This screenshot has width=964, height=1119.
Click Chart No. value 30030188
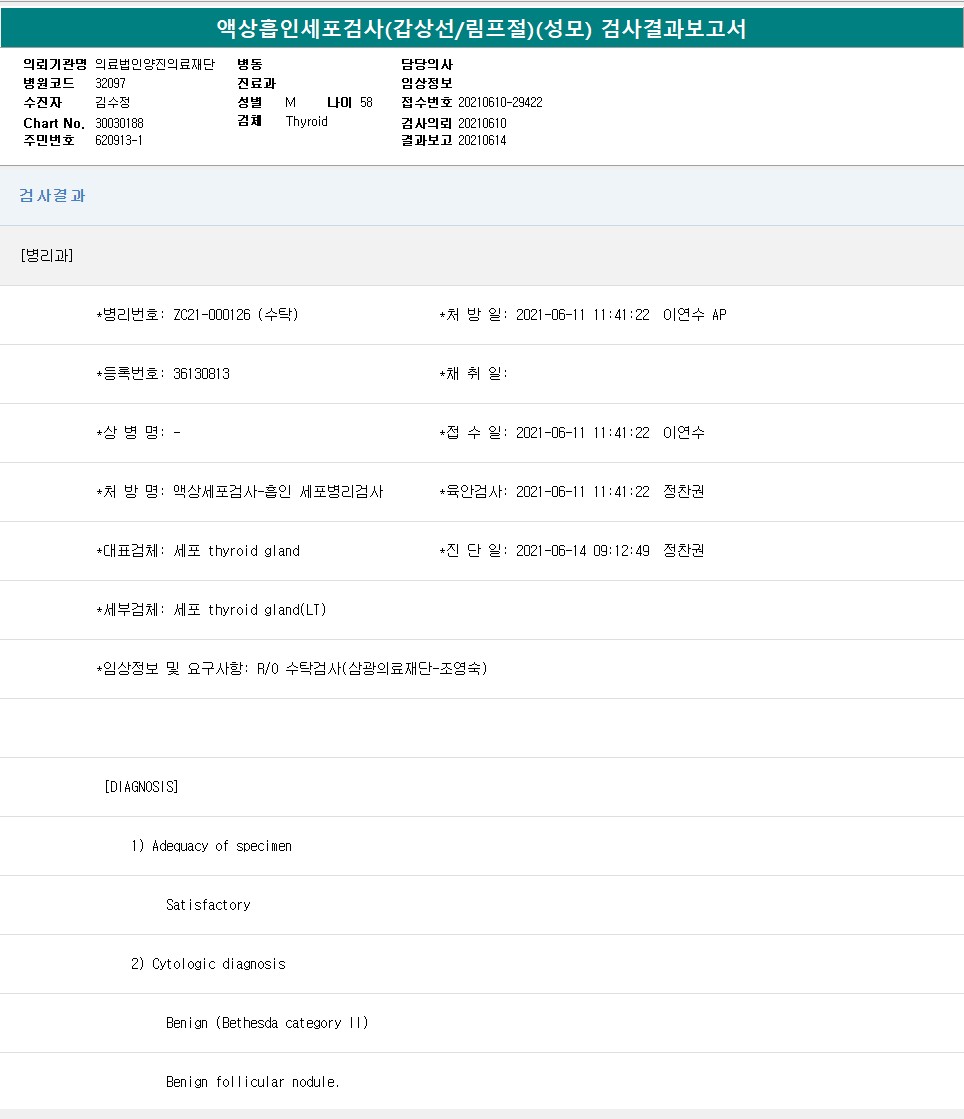(x=119, y=123)
